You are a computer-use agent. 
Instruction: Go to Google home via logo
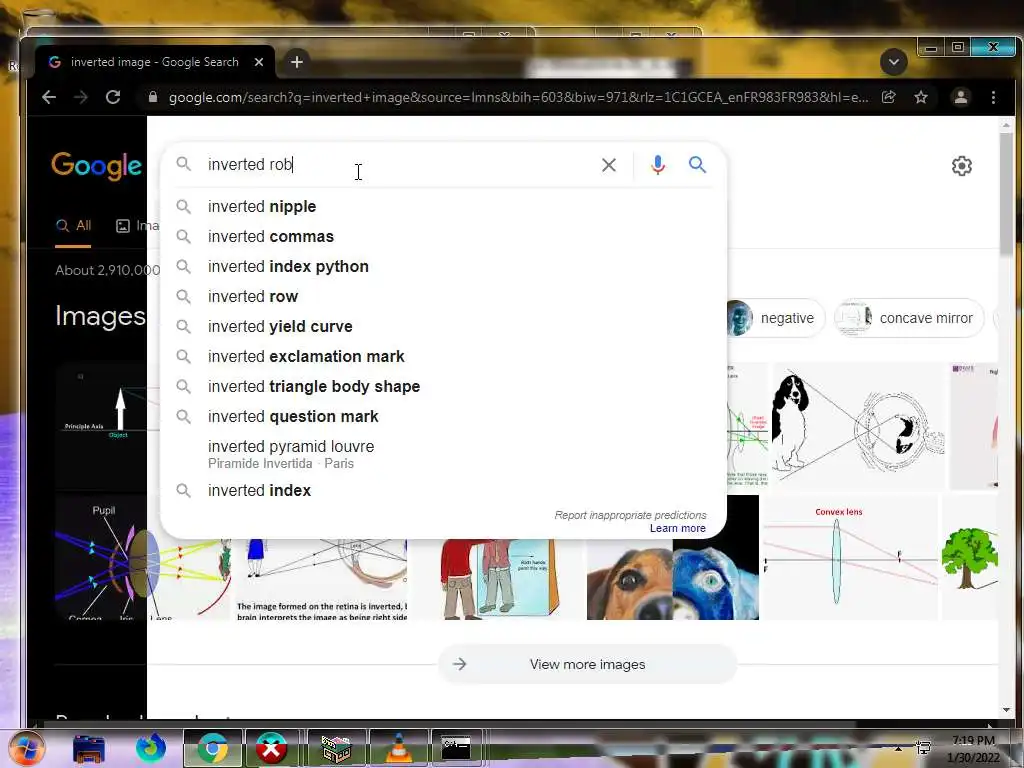[96, 166]
